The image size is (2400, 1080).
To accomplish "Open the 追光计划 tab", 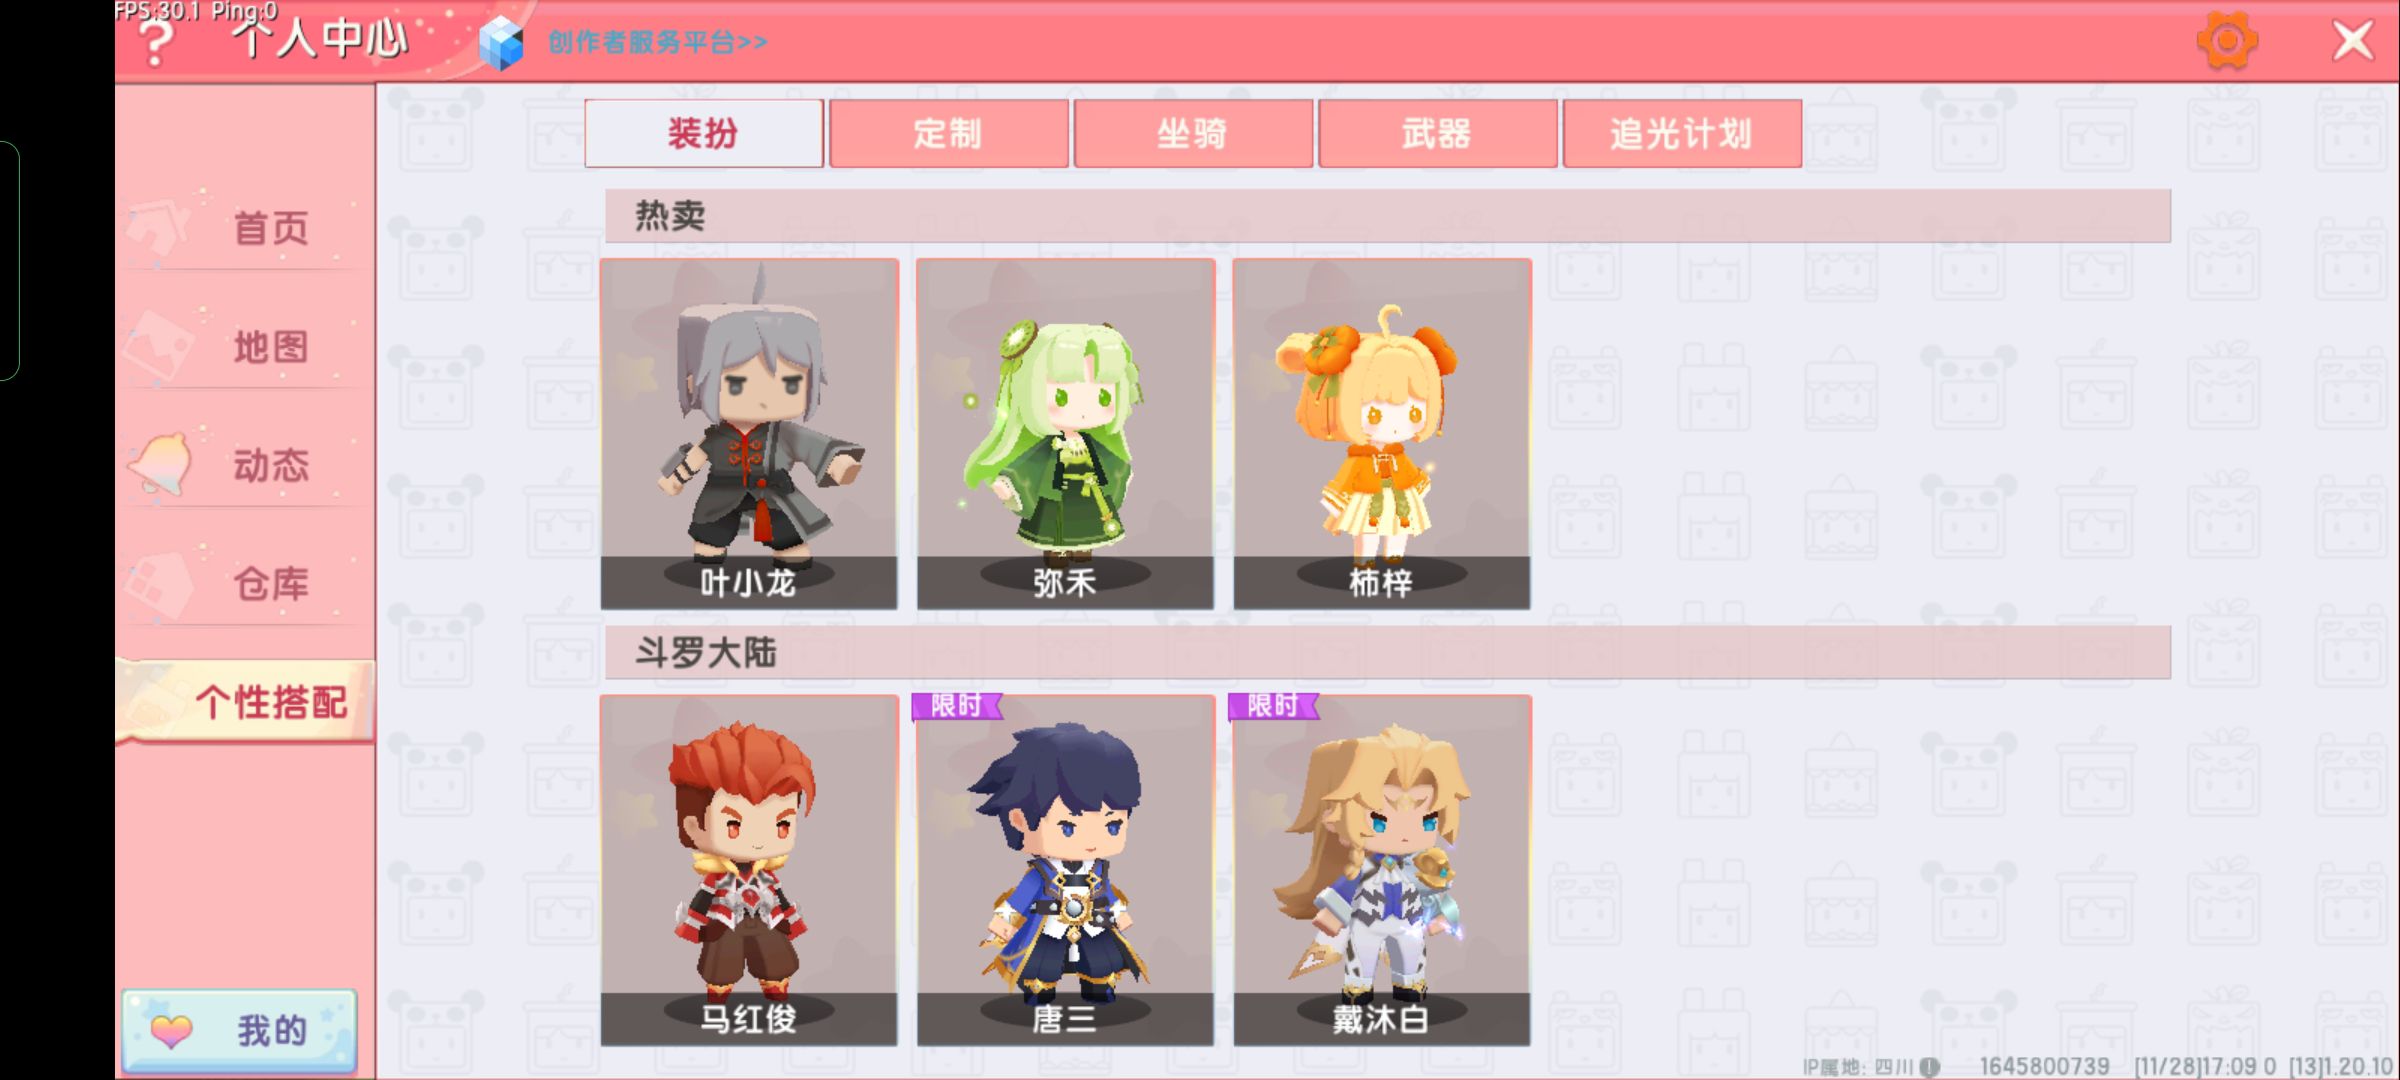I will tap(1682, 133).
